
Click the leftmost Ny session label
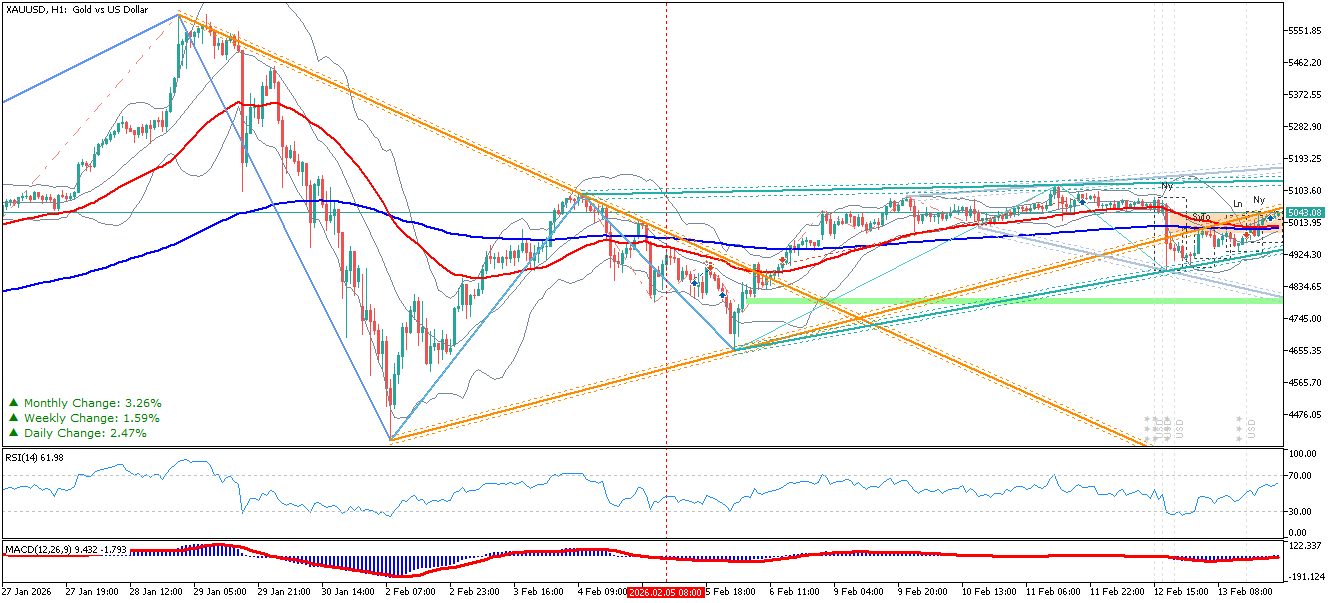click(x=1166, y=187)
